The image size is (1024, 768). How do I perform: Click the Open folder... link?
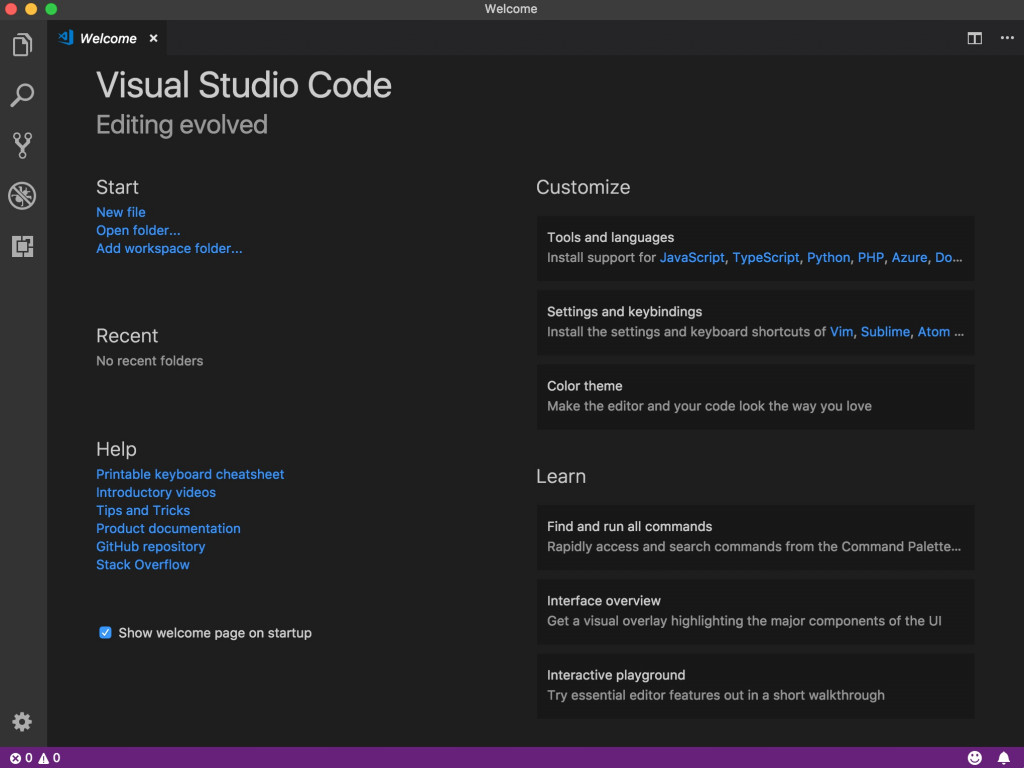138,230
